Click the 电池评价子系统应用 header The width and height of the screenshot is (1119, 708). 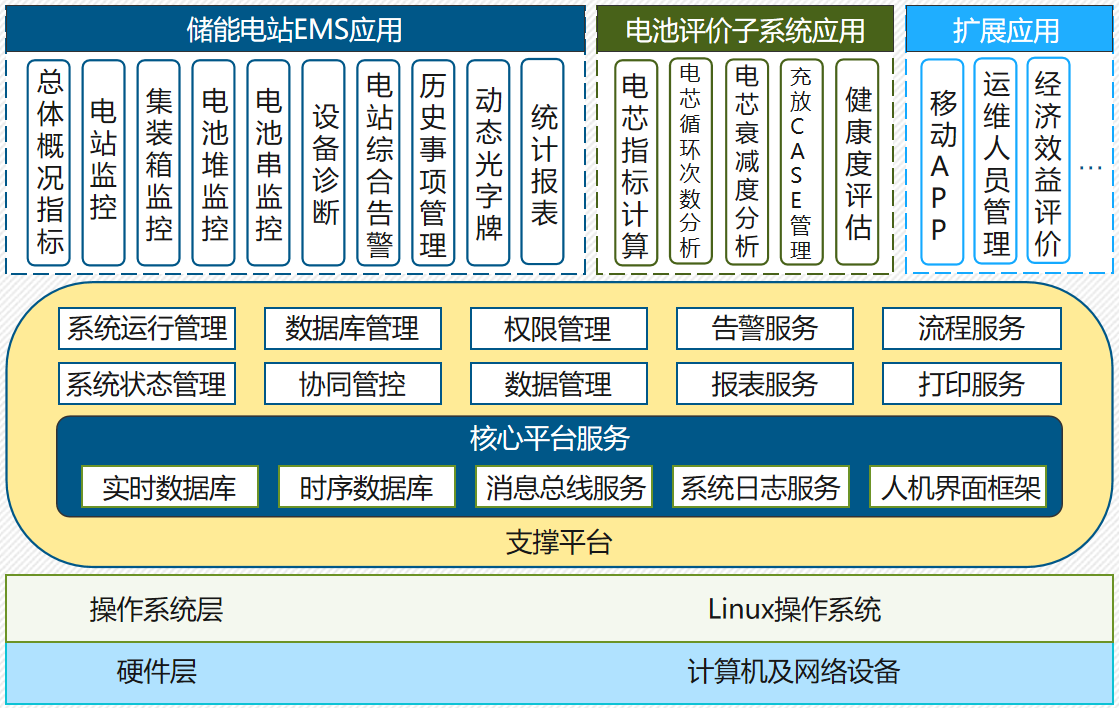745,29
